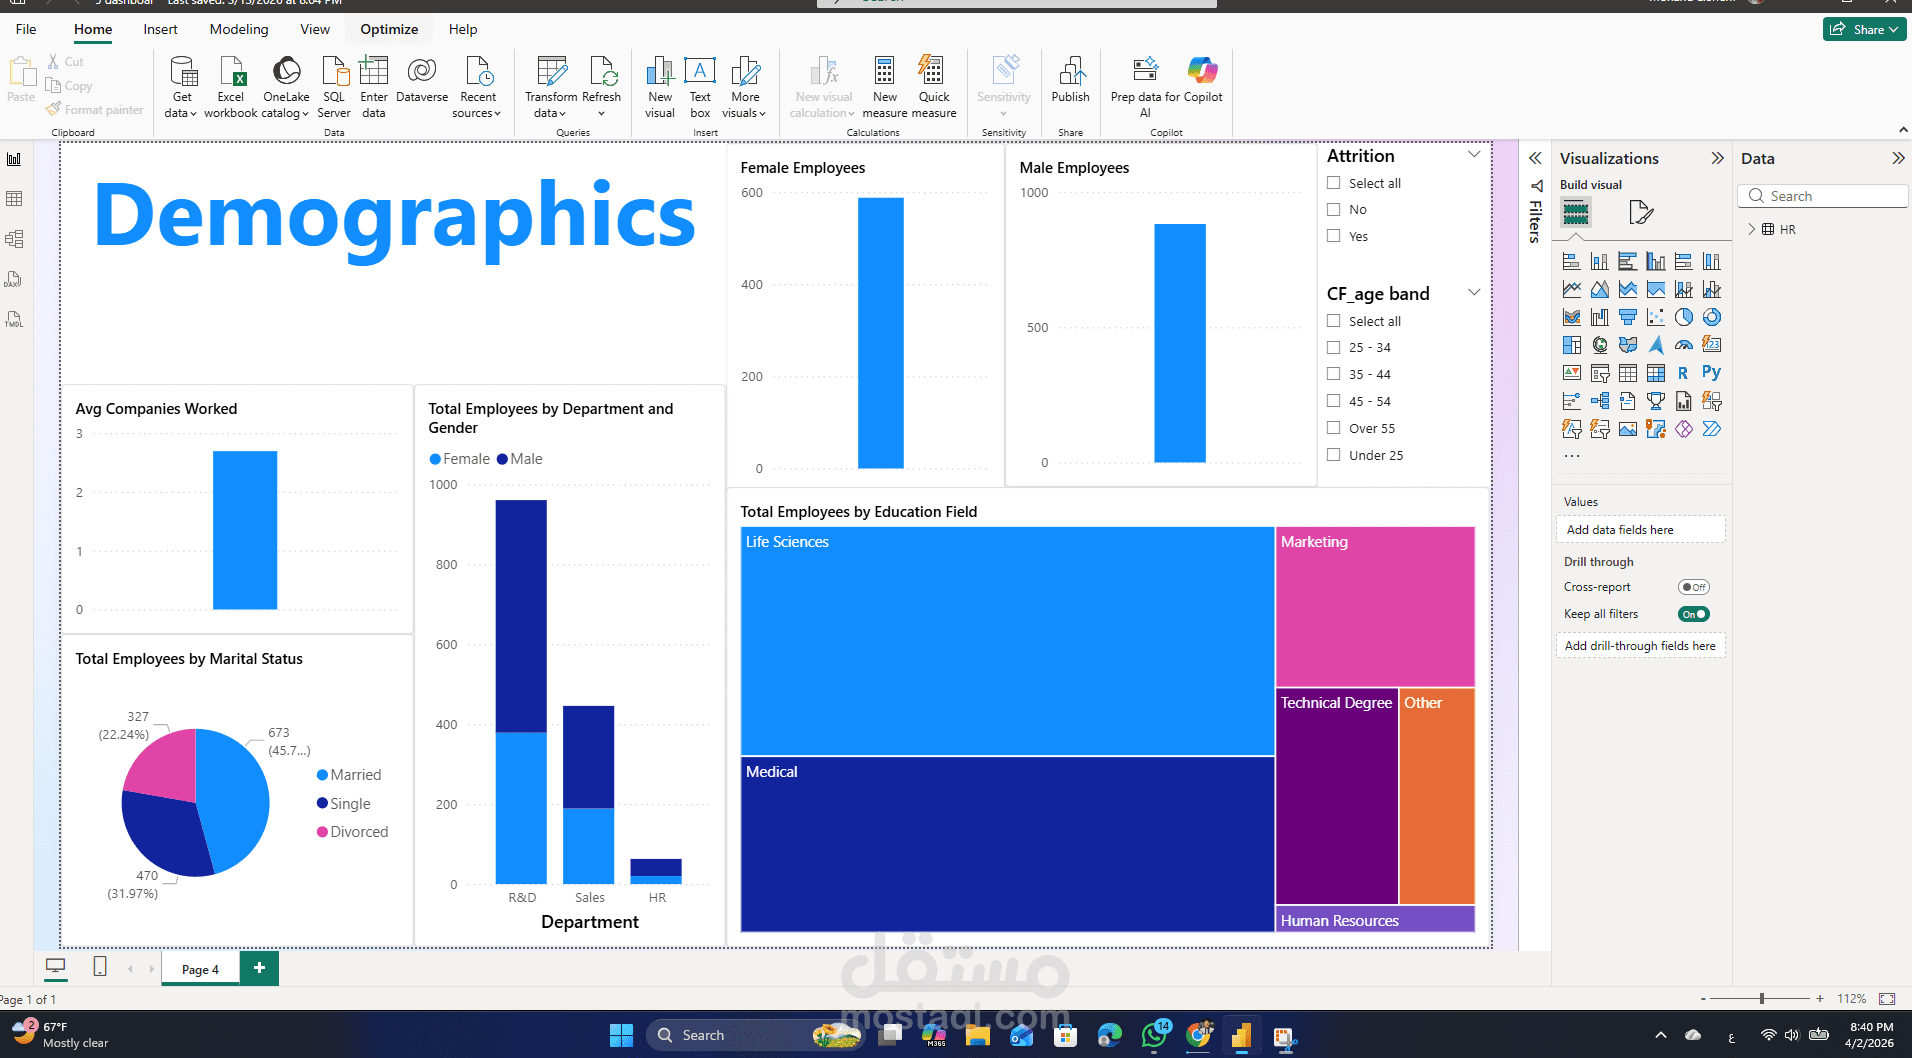Toggle Cross-report drill through
Viewport: 1912px width, 1058px height.
[x=1694, y=587]
